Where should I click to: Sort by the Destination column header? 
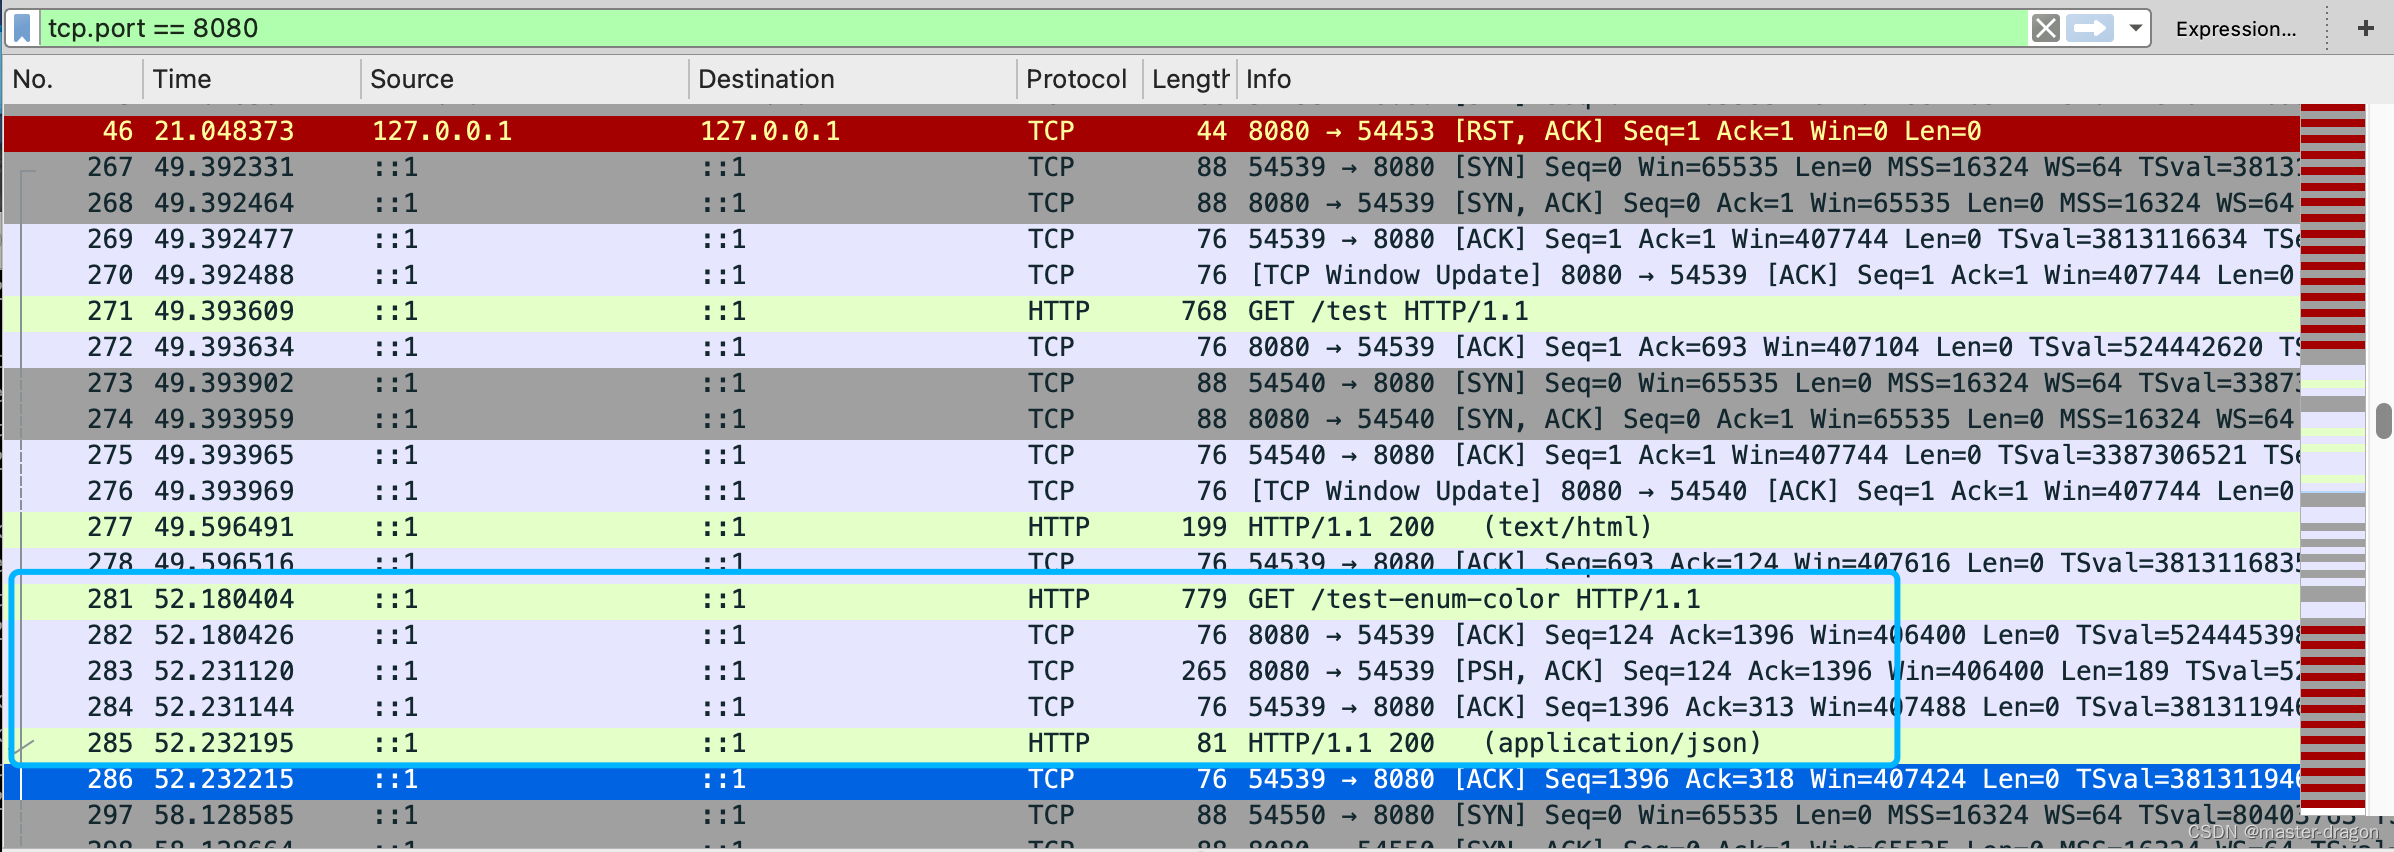click(x=853, y=79)
